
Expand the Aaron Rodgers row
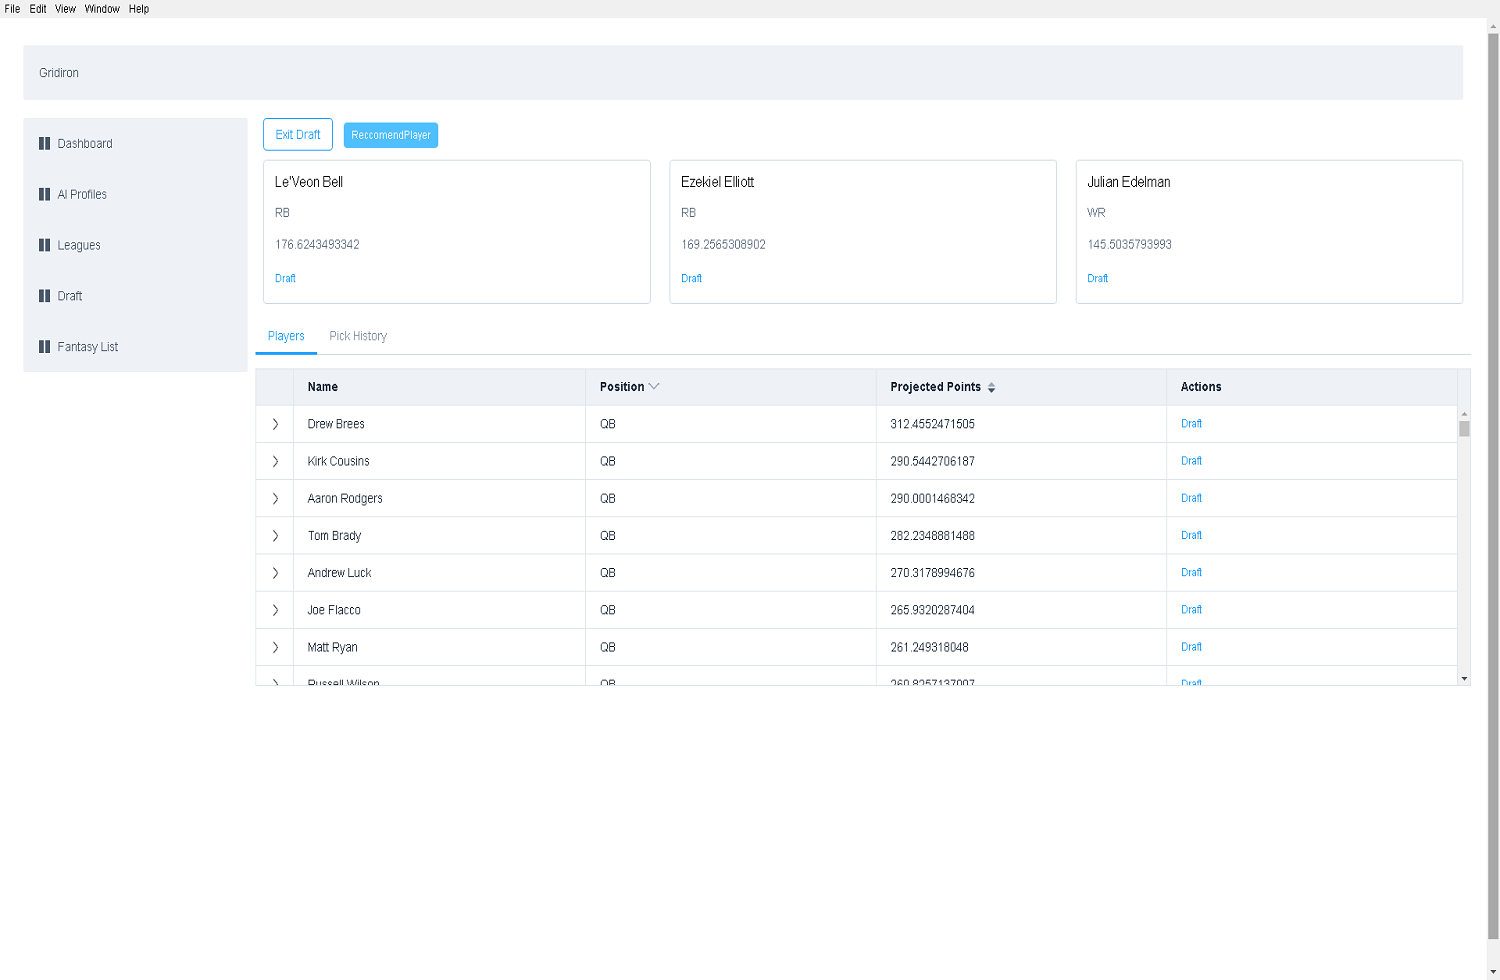tap(275, 498)
